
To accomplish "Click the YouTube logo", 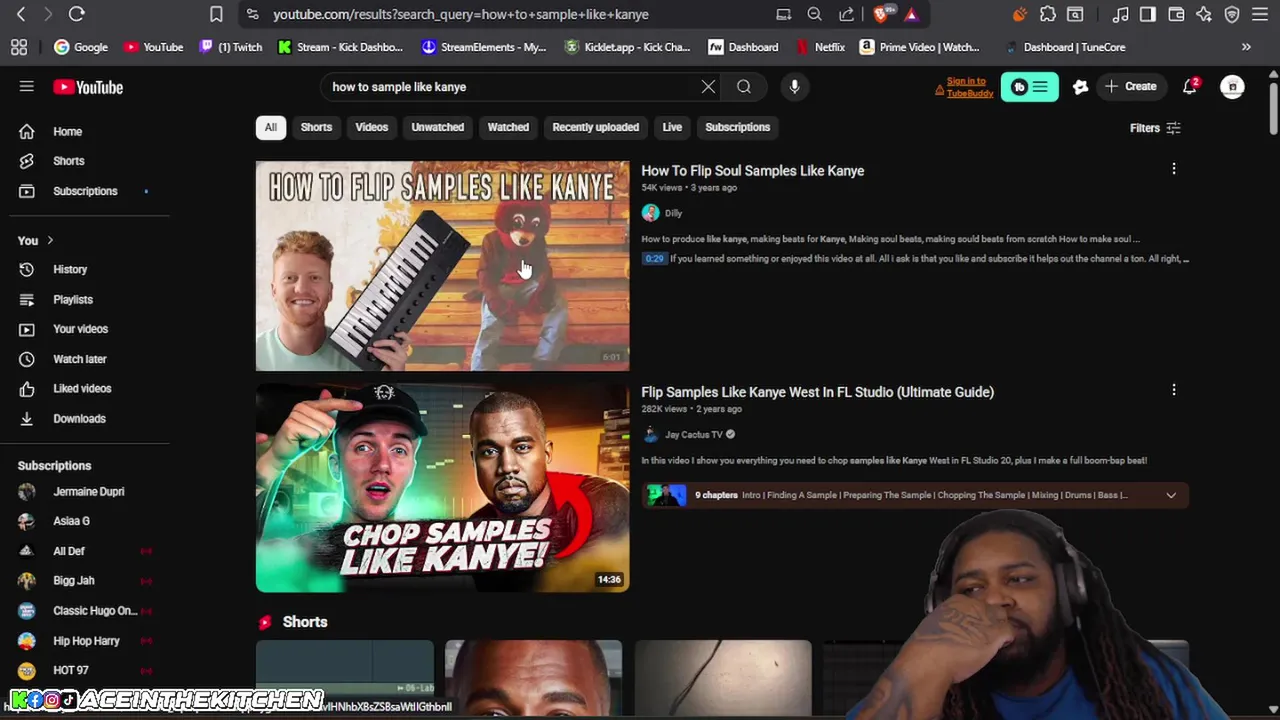I will click(x=88, y=87).
